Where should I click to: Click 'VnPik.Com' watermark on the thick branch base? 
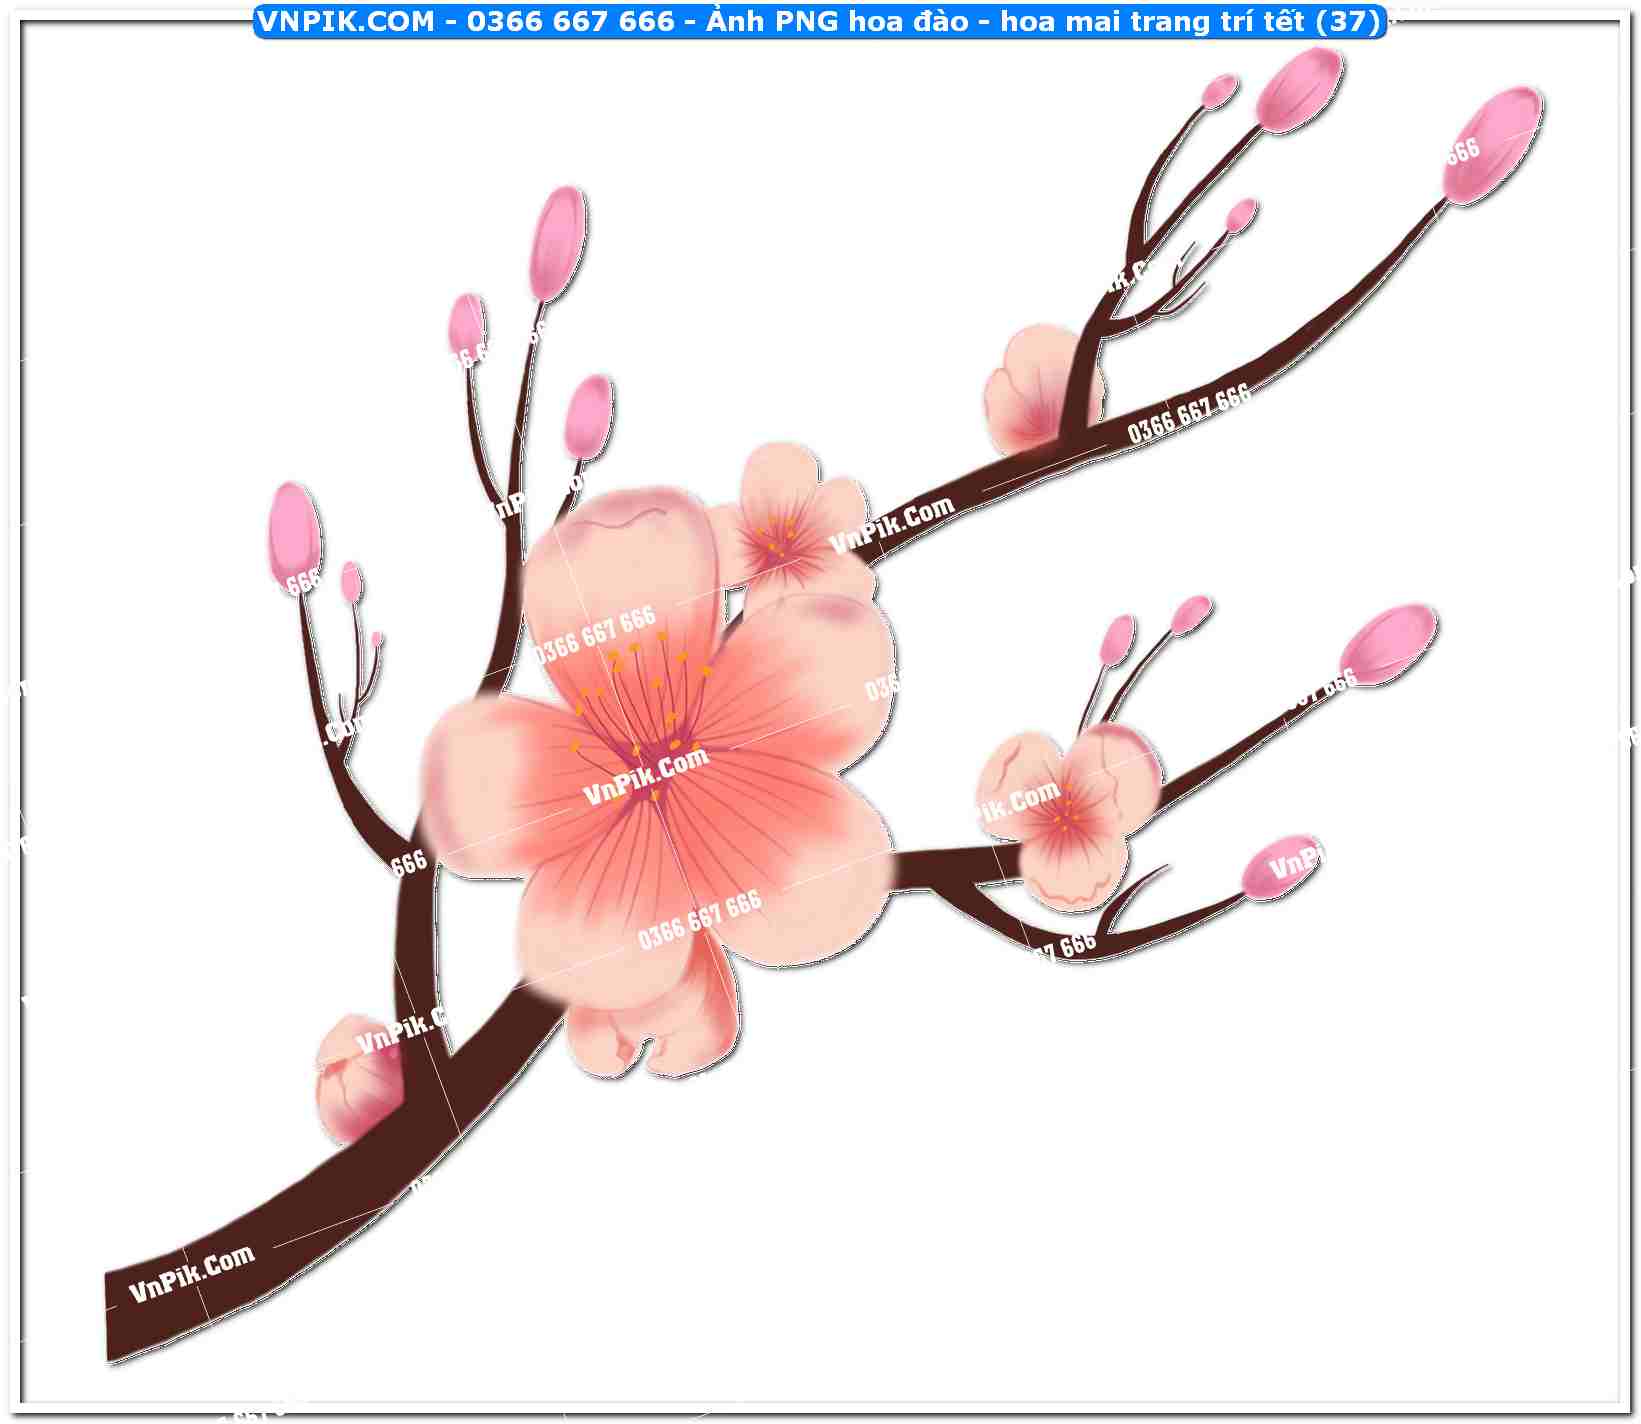[x=192, y=1274]
